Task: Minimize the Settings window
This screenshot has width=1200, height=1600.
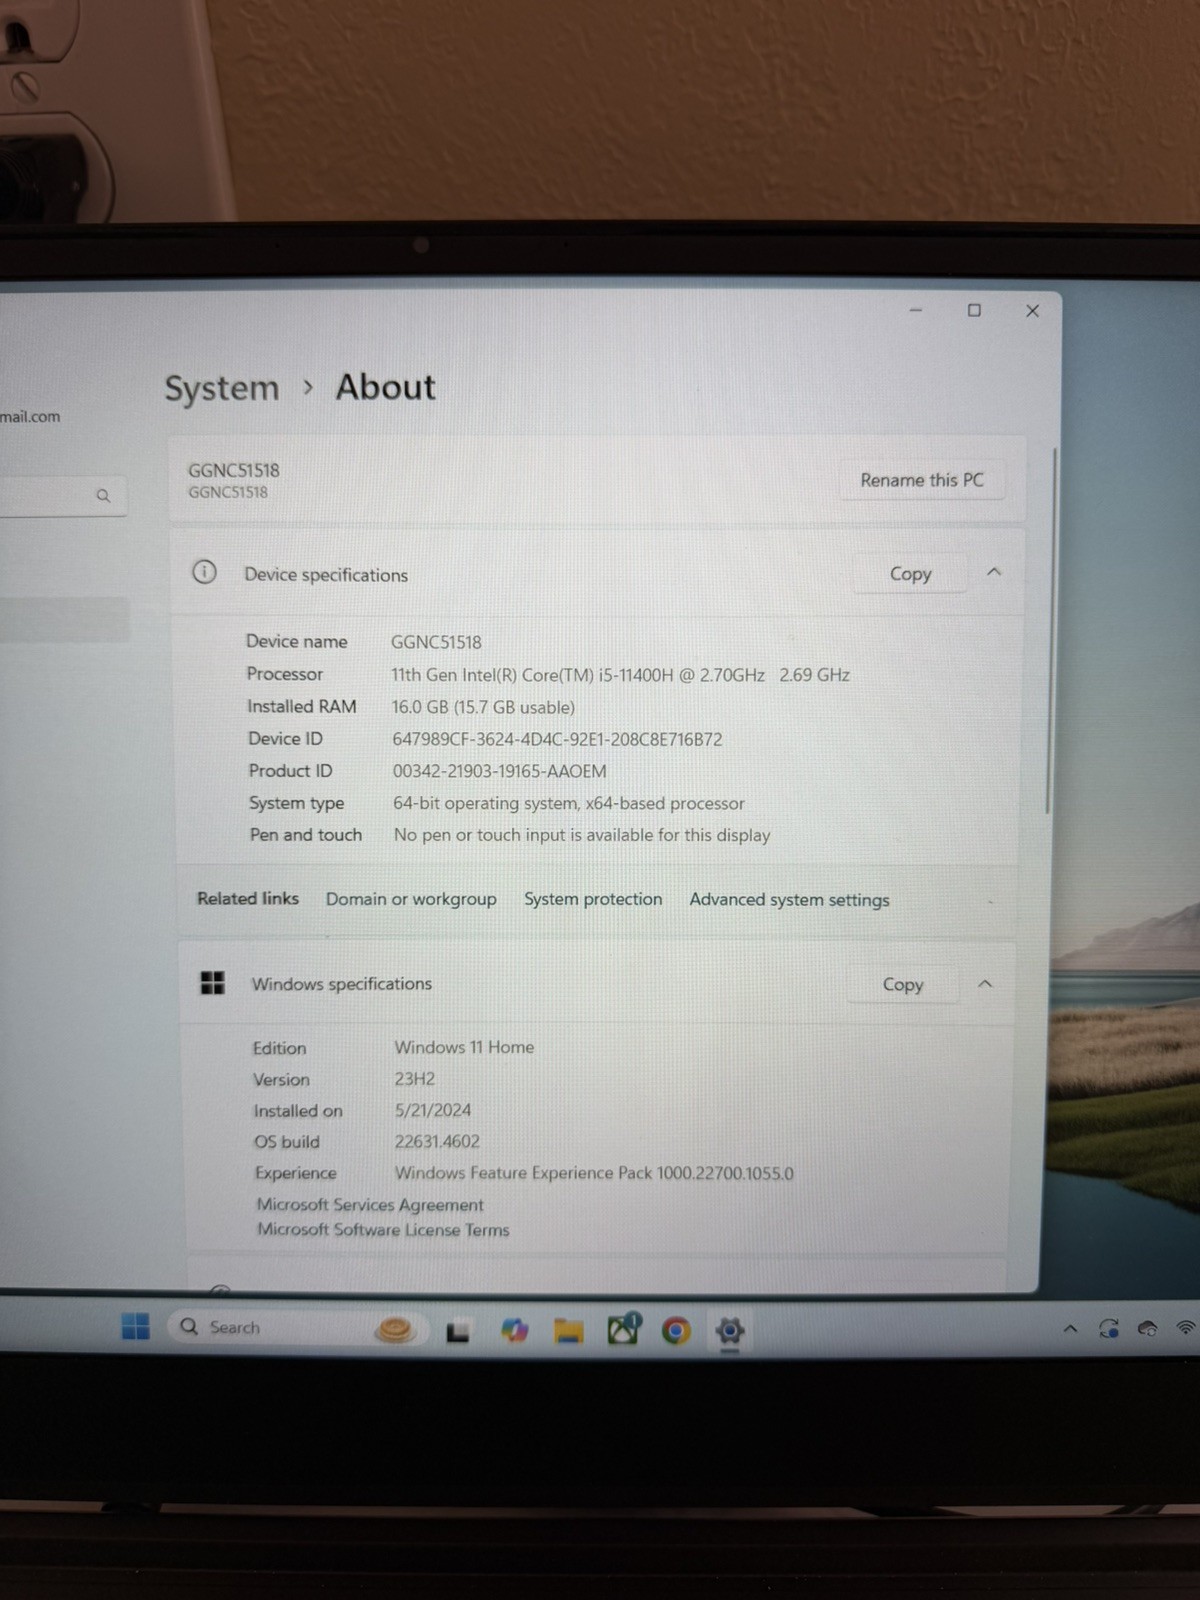Action: click(915, 310)
